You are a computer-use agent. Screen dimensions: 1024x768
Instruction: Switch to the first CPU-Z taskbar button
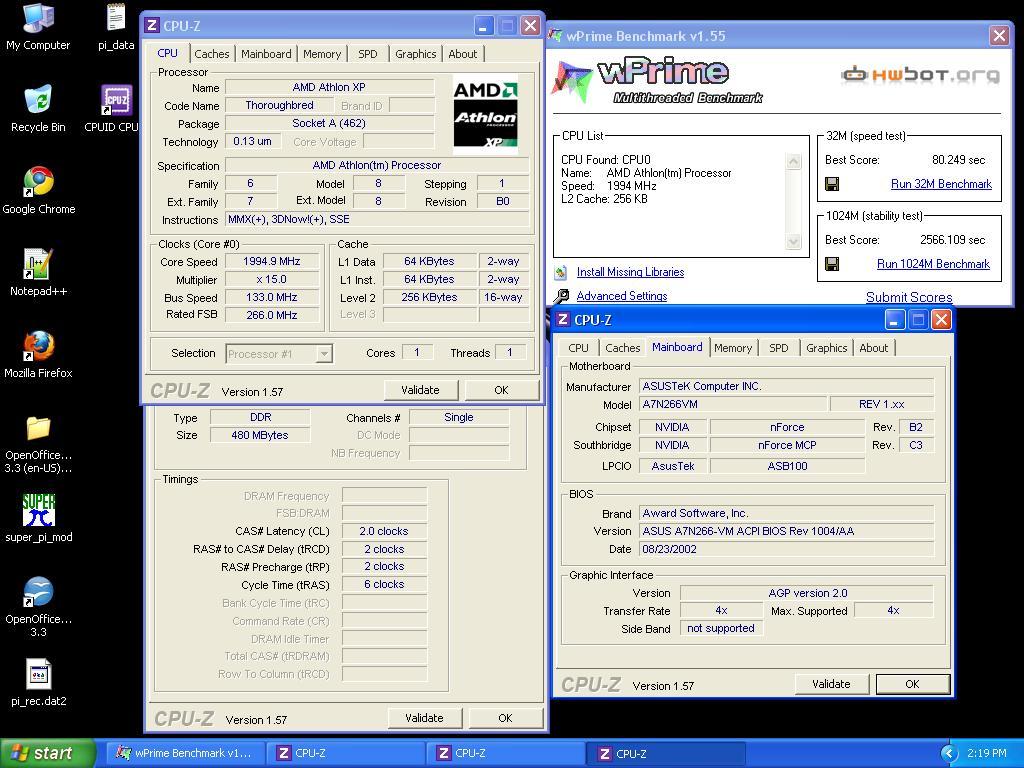click(347, 753)
